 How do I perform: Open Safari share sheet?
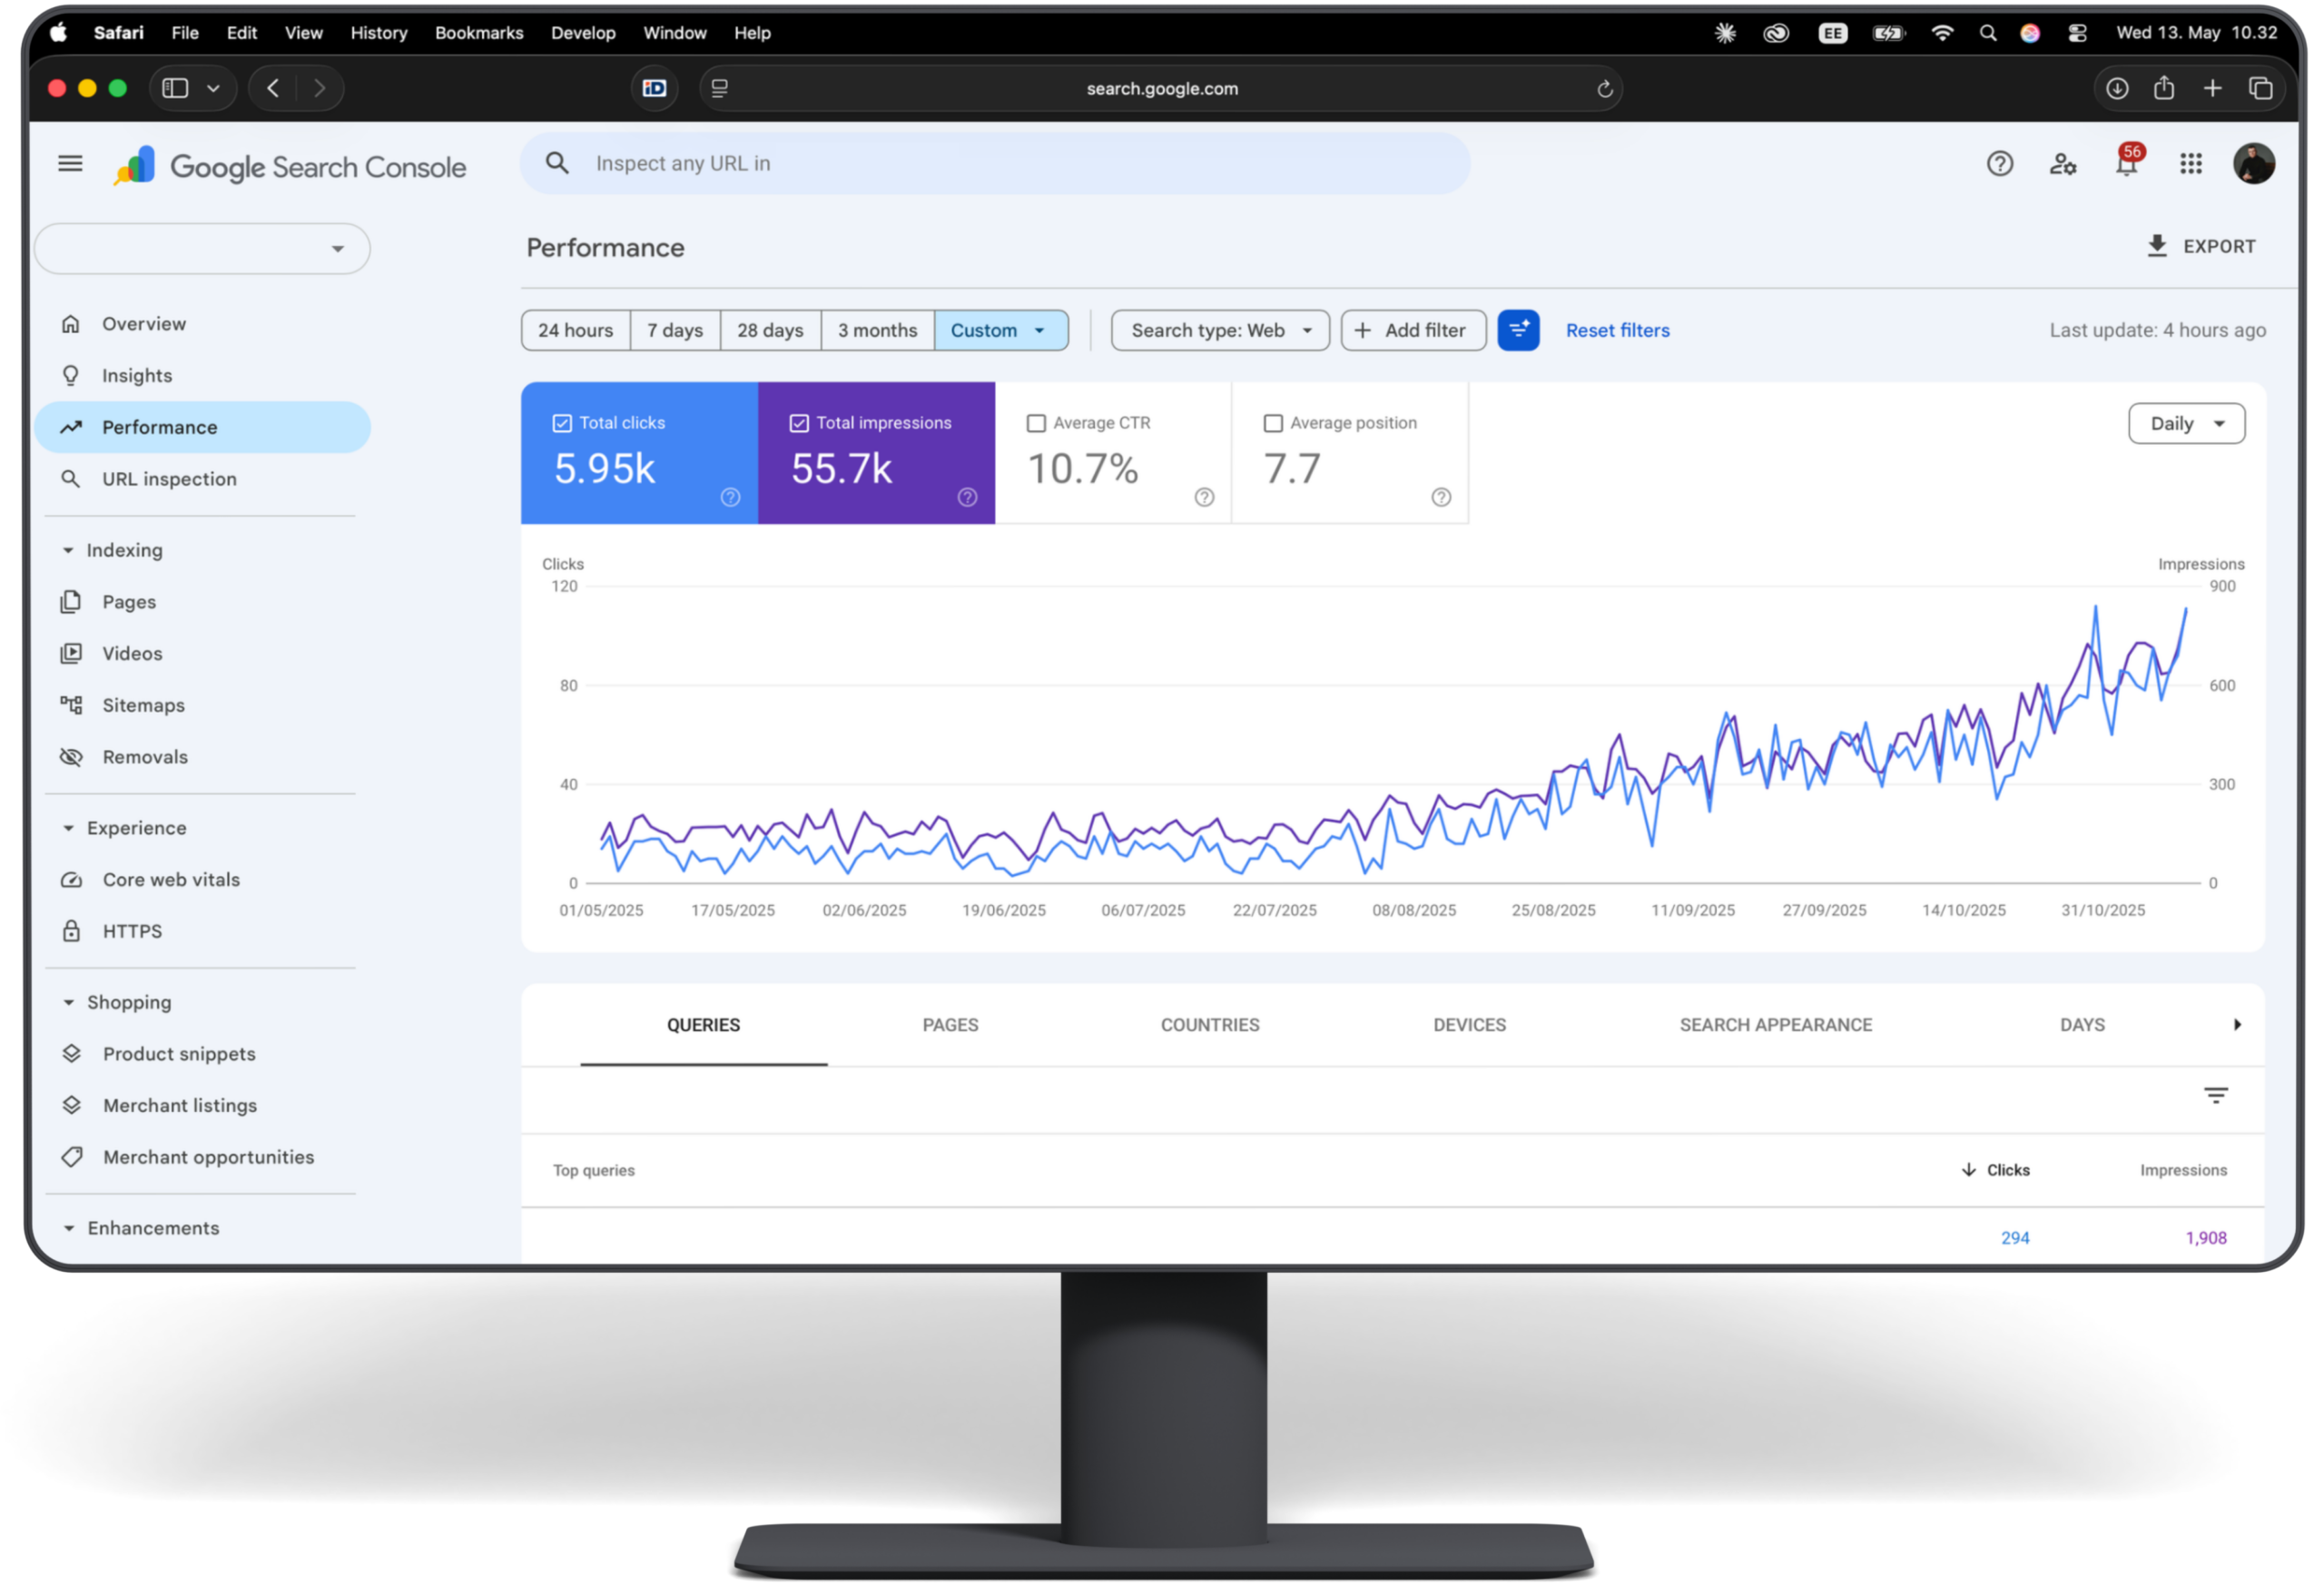point(2164,88)
